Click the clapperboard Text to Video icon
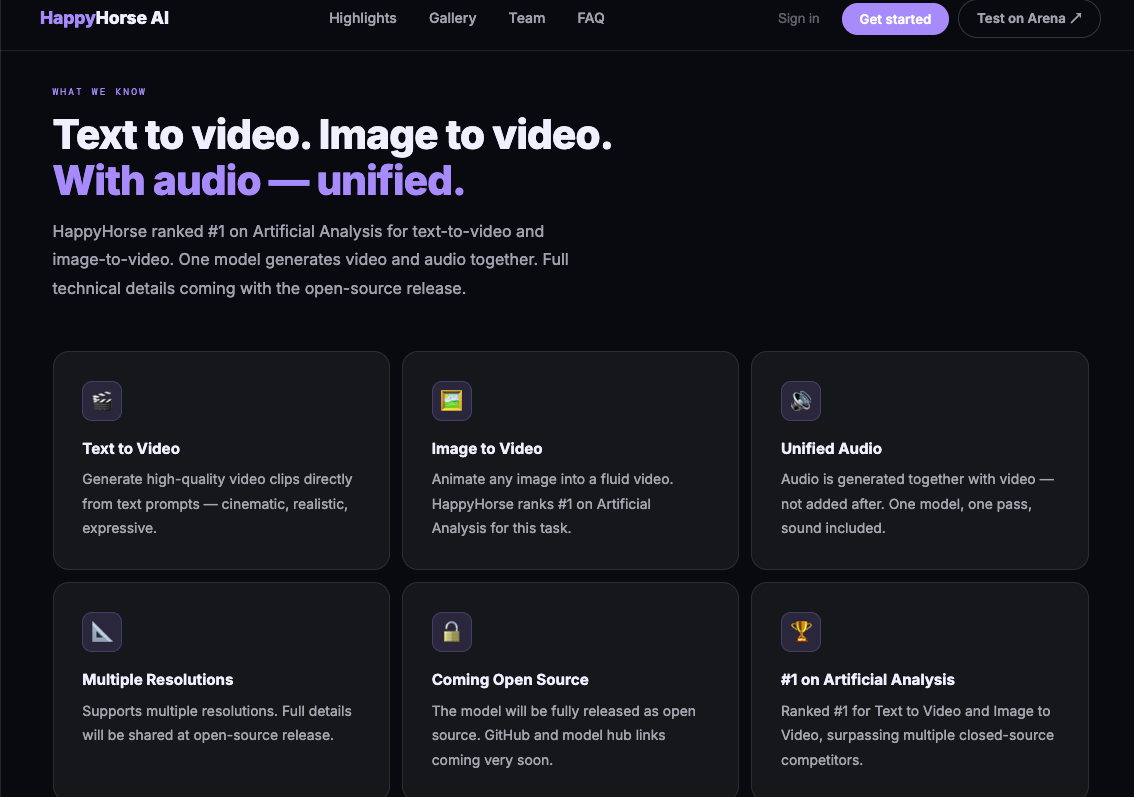The width and height of the screenshot is (1134, 797). point(102,401)
